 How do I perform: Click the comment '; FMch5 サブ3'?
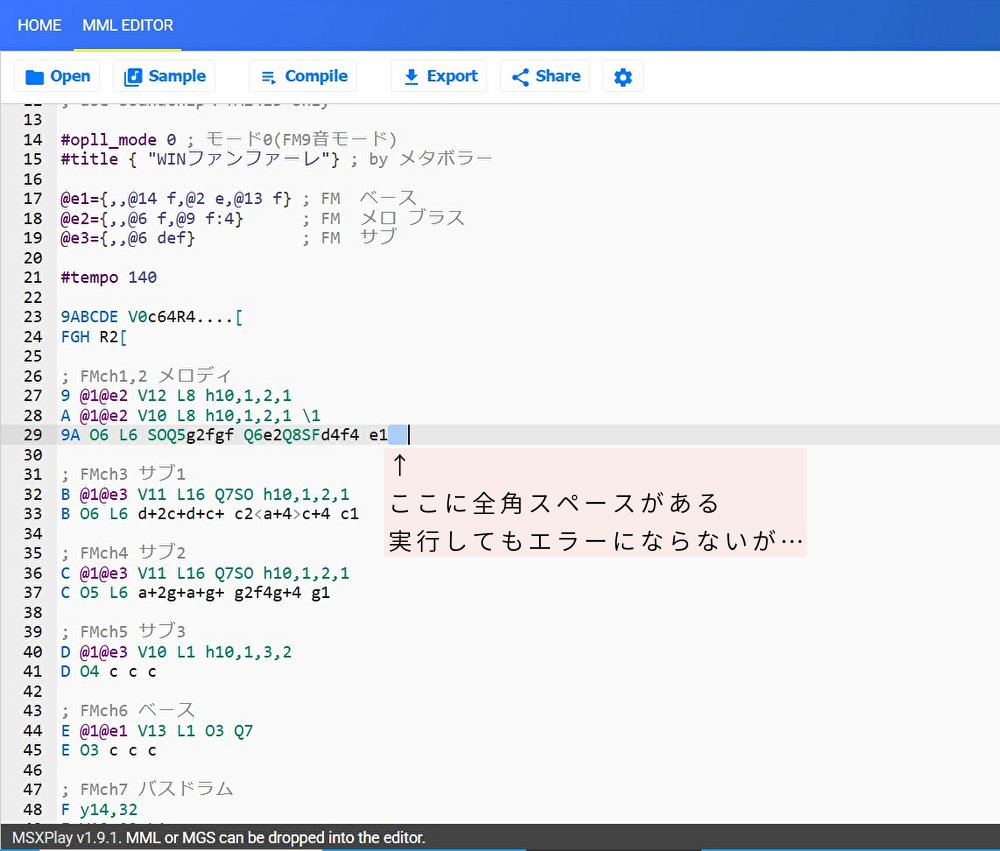click(123, 632)
